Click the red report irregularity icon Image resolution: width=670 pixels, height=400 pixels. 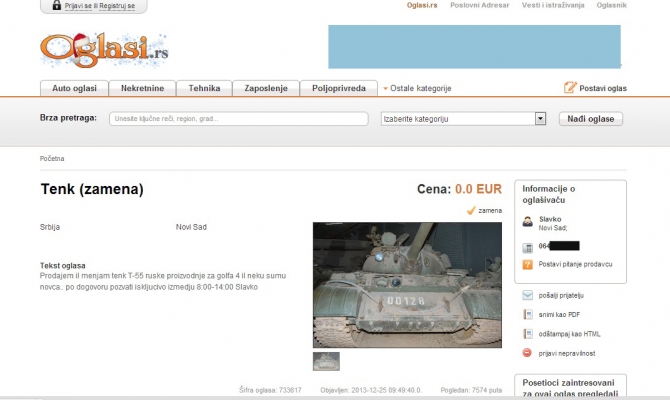527,353
